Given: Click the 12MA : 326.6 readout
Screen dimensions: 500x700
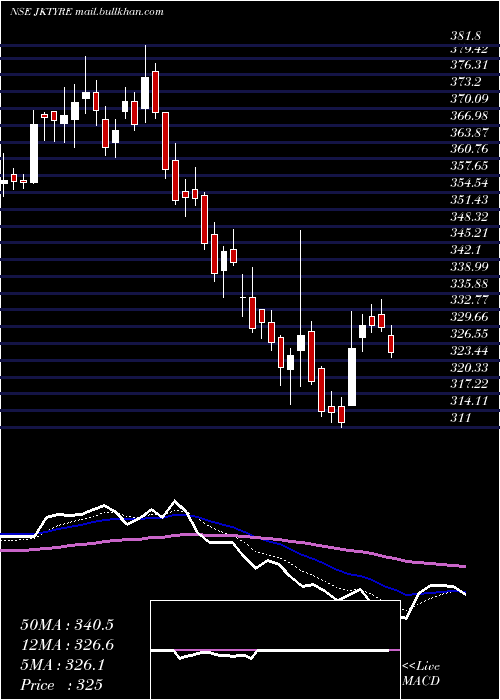Looking at the screenshot, I should point(67,645).
